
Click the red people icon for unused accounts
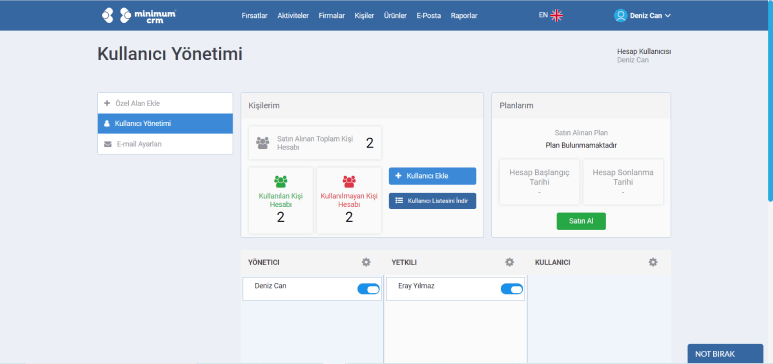point(349,182)
